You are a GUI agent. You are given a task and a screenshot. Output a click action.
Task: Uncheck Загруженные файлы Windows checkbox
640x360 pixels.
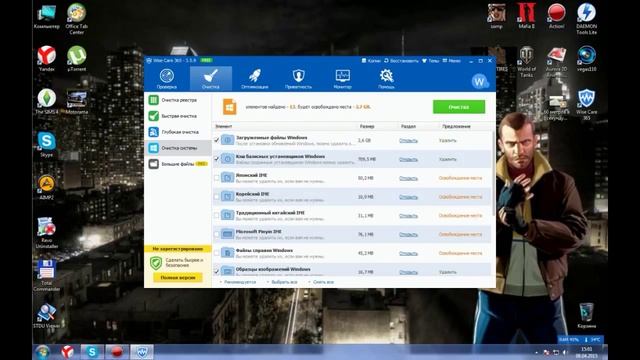click(x=217, y=140)
